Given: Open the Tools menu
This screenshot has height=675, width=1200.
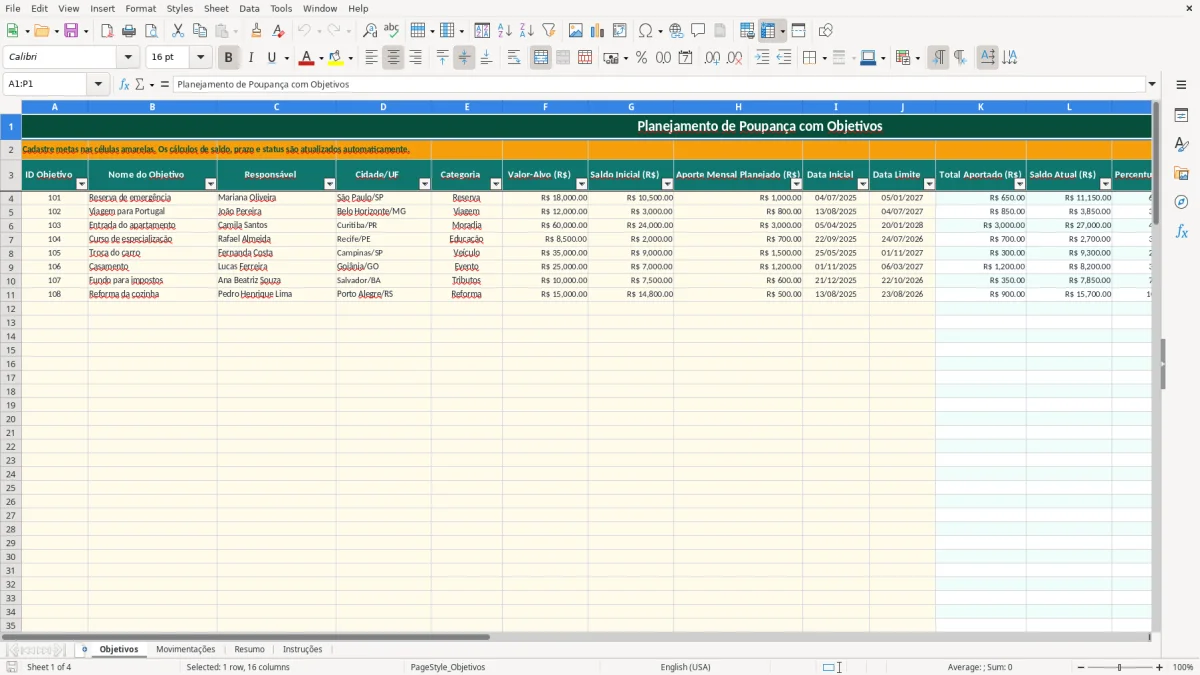Looking at the screenshot, I should point(281,8).
